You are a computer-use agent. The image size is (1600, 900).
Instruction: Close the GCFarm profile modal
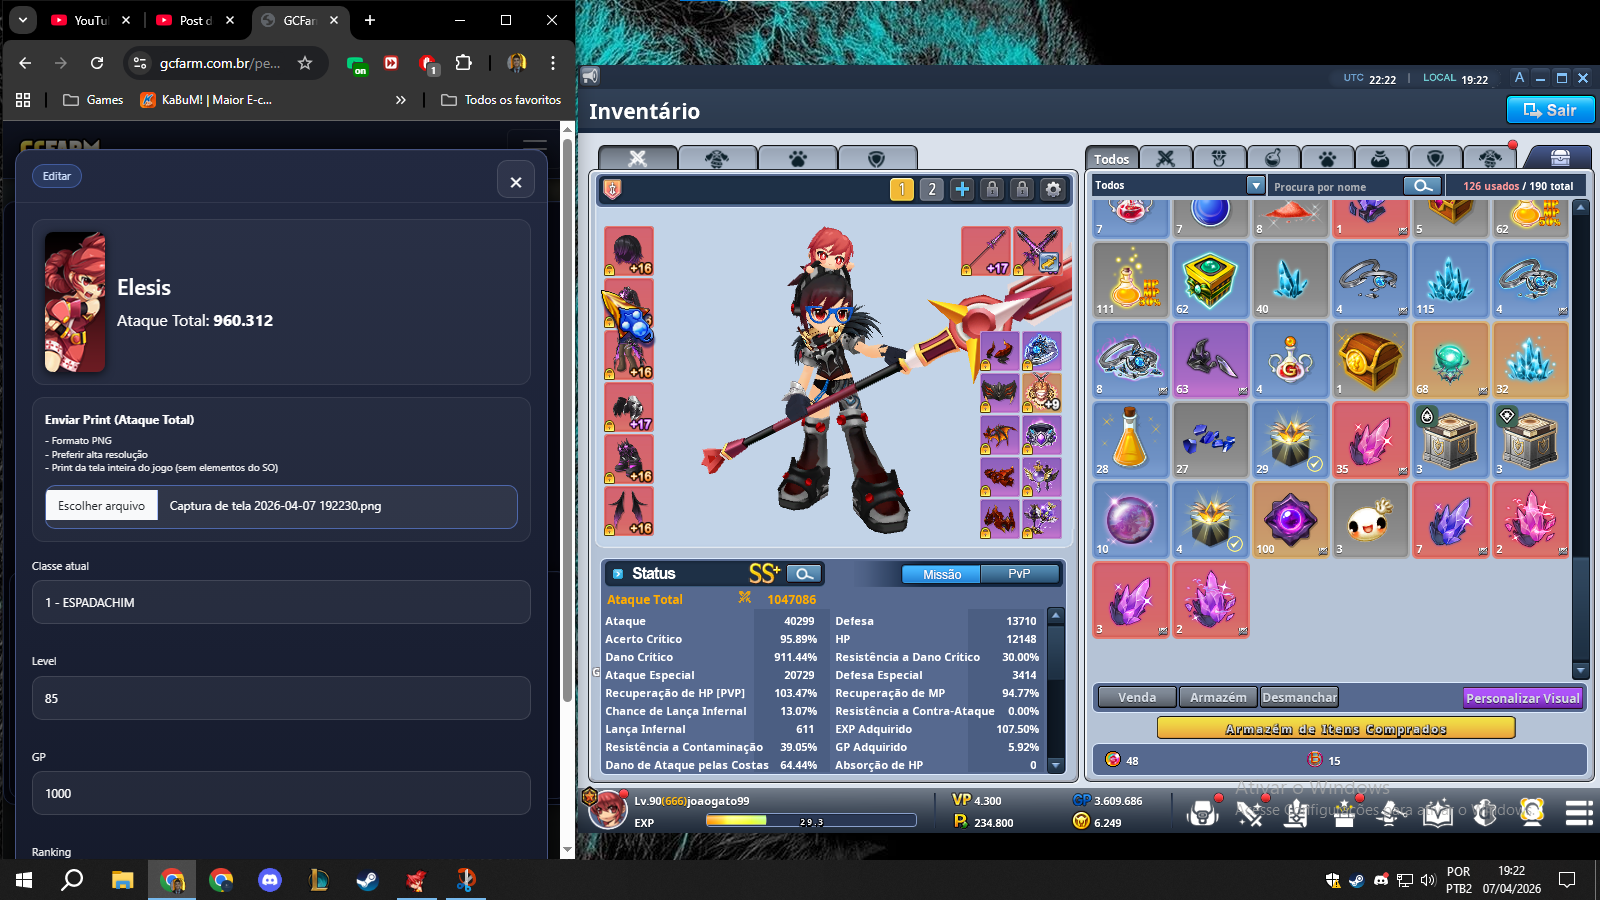point(516,182)
